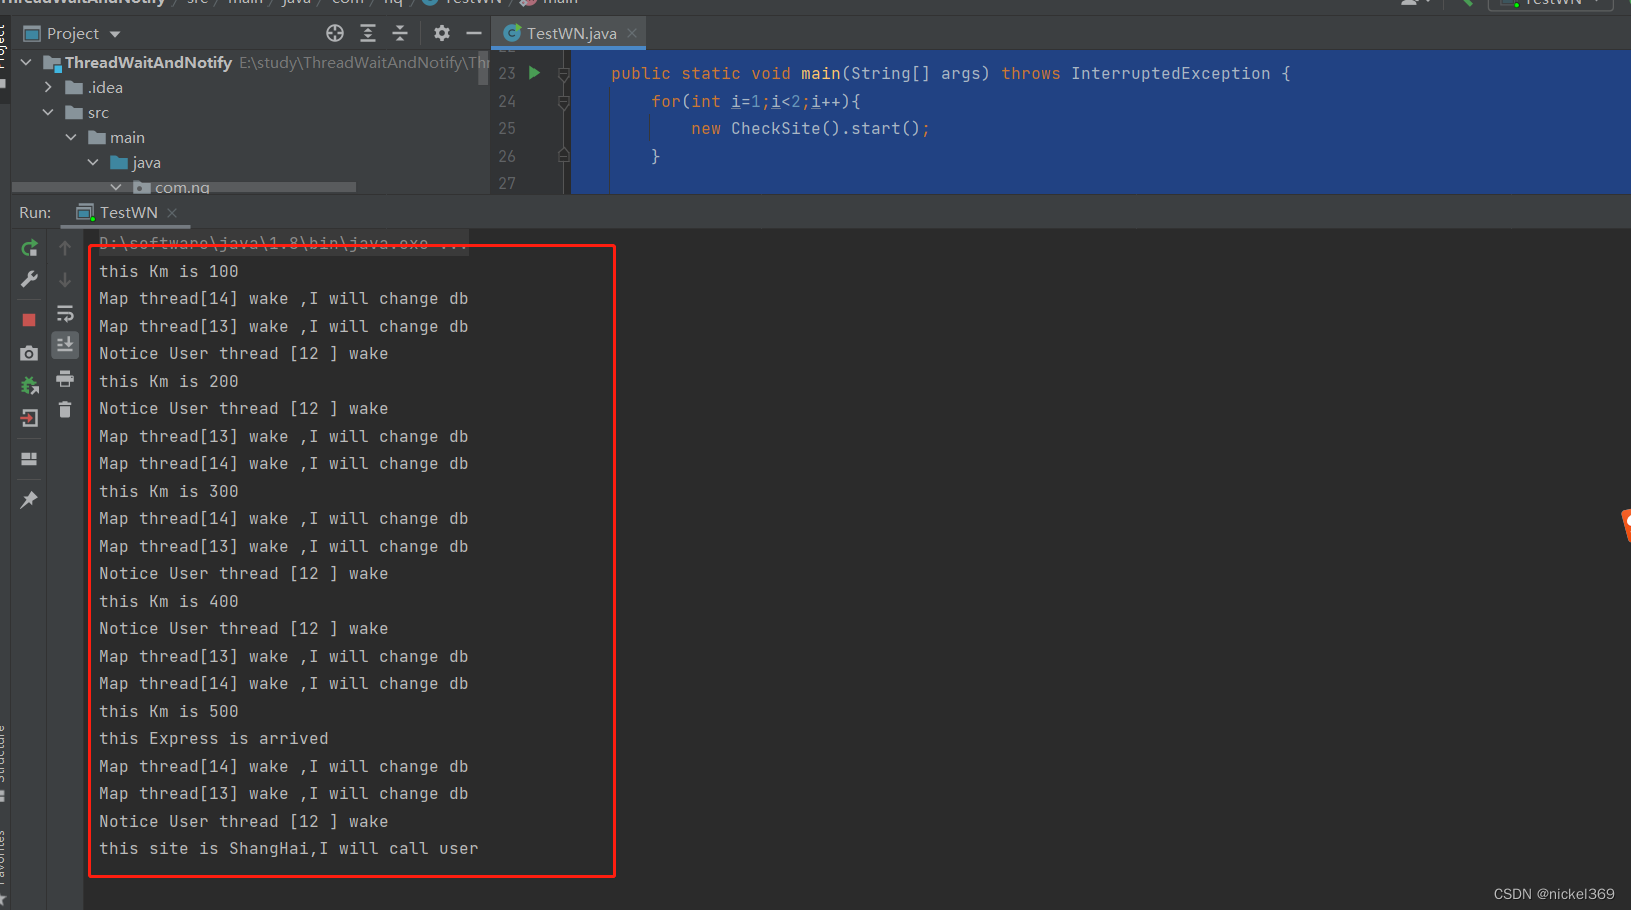
Task: Select the TestWN run tab
Action: [x=128, y=213]
